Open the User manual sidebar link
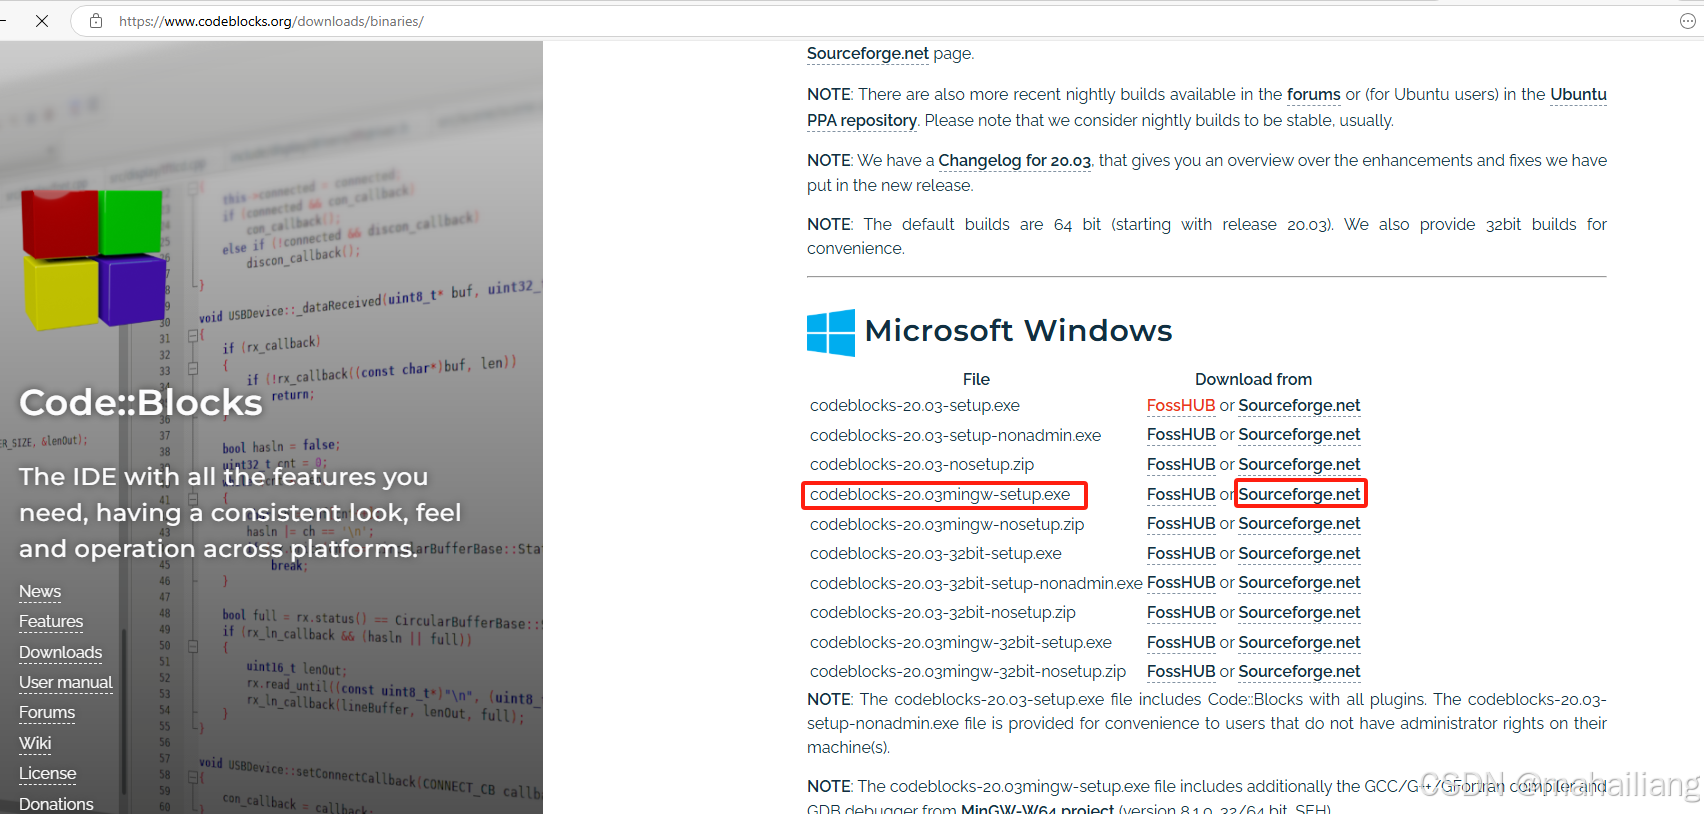This screenshot has height=814, width=1704. tap(66, 683)
